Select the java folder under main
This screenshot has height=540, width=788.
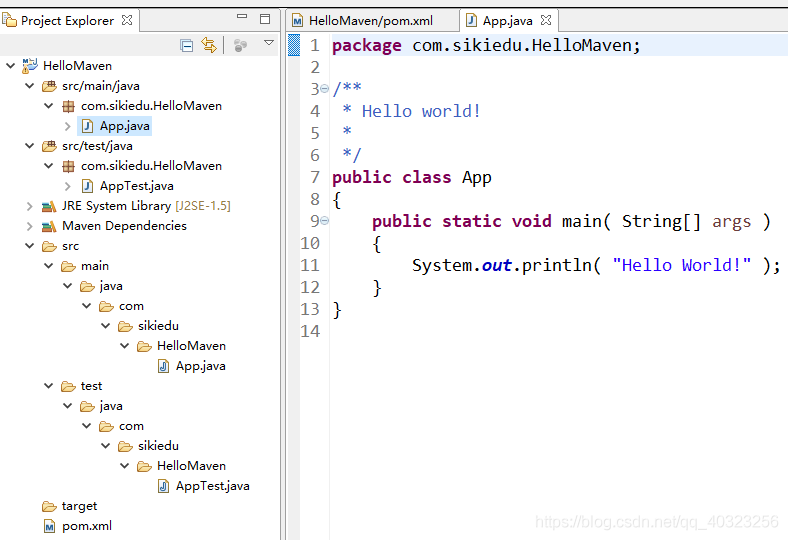click(111, 286)
